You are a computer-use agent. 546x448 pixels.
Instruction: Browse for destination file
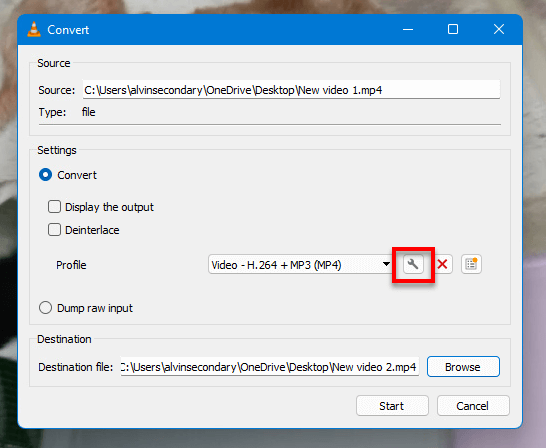pyautogui.click(x=463, y=367)
